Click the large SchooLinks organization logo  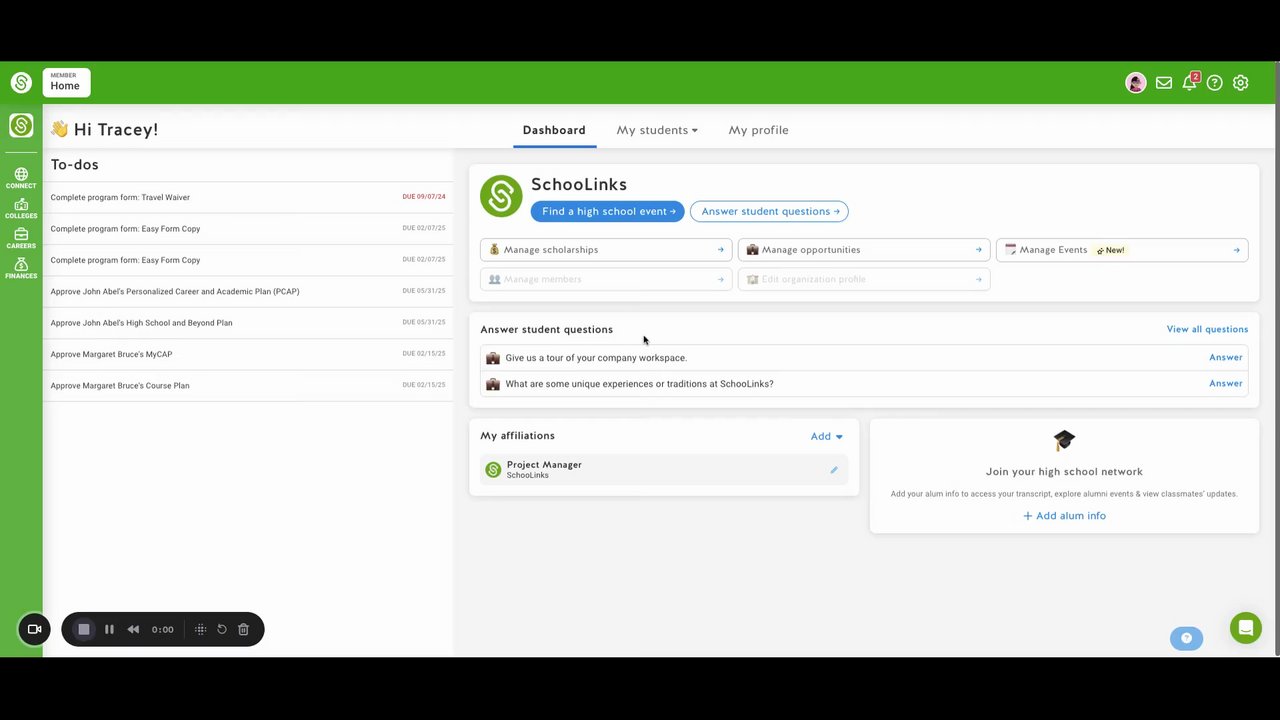[x=501, y=196]
